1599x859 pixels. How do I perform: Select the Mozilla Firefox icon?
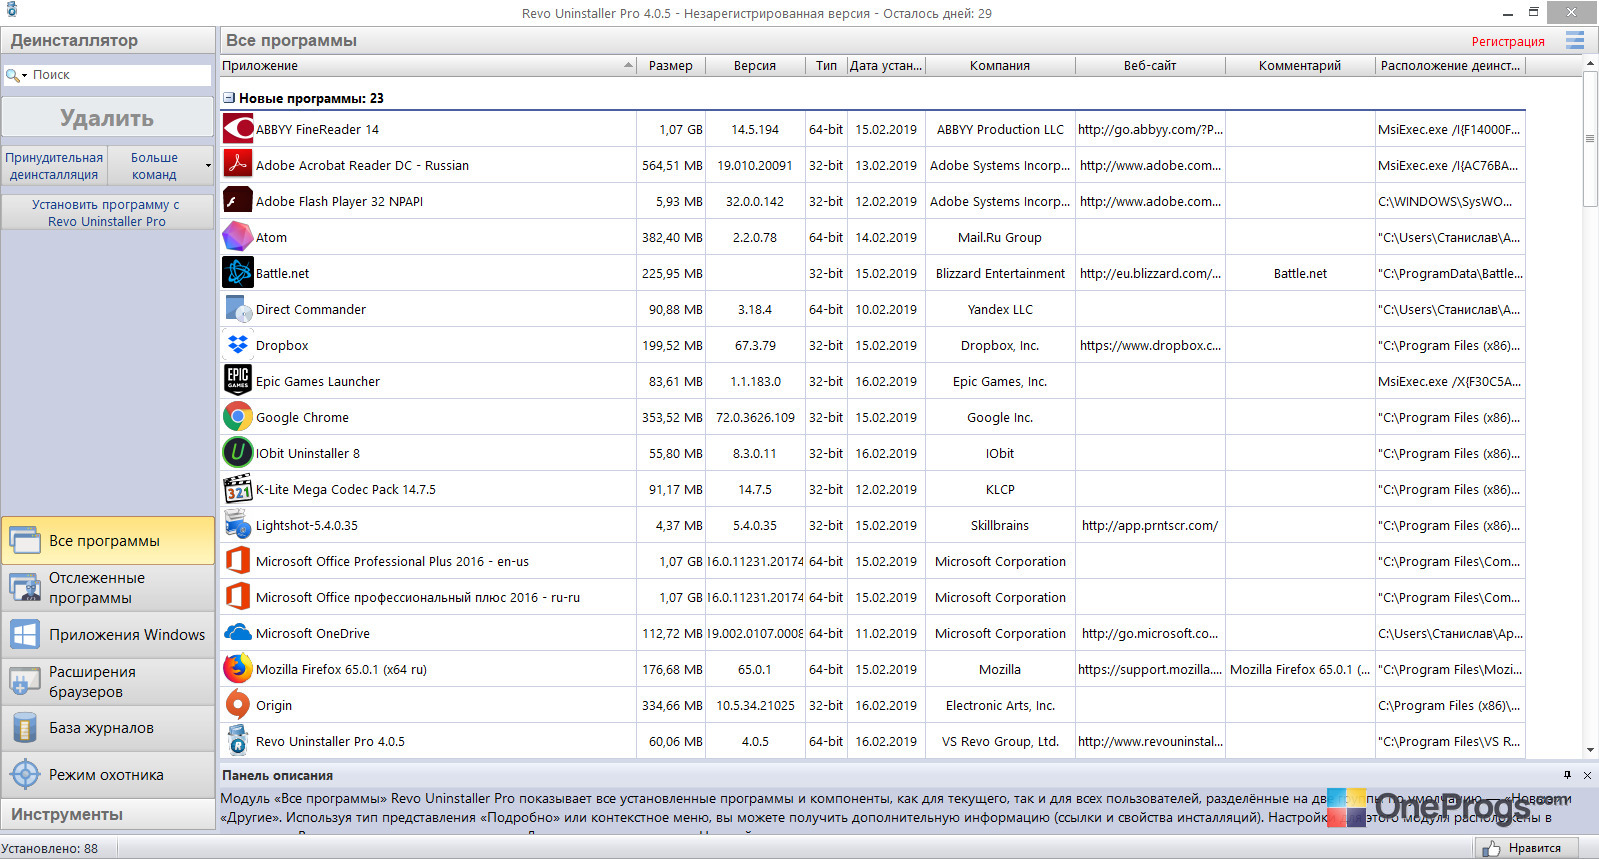pos(238,669)
